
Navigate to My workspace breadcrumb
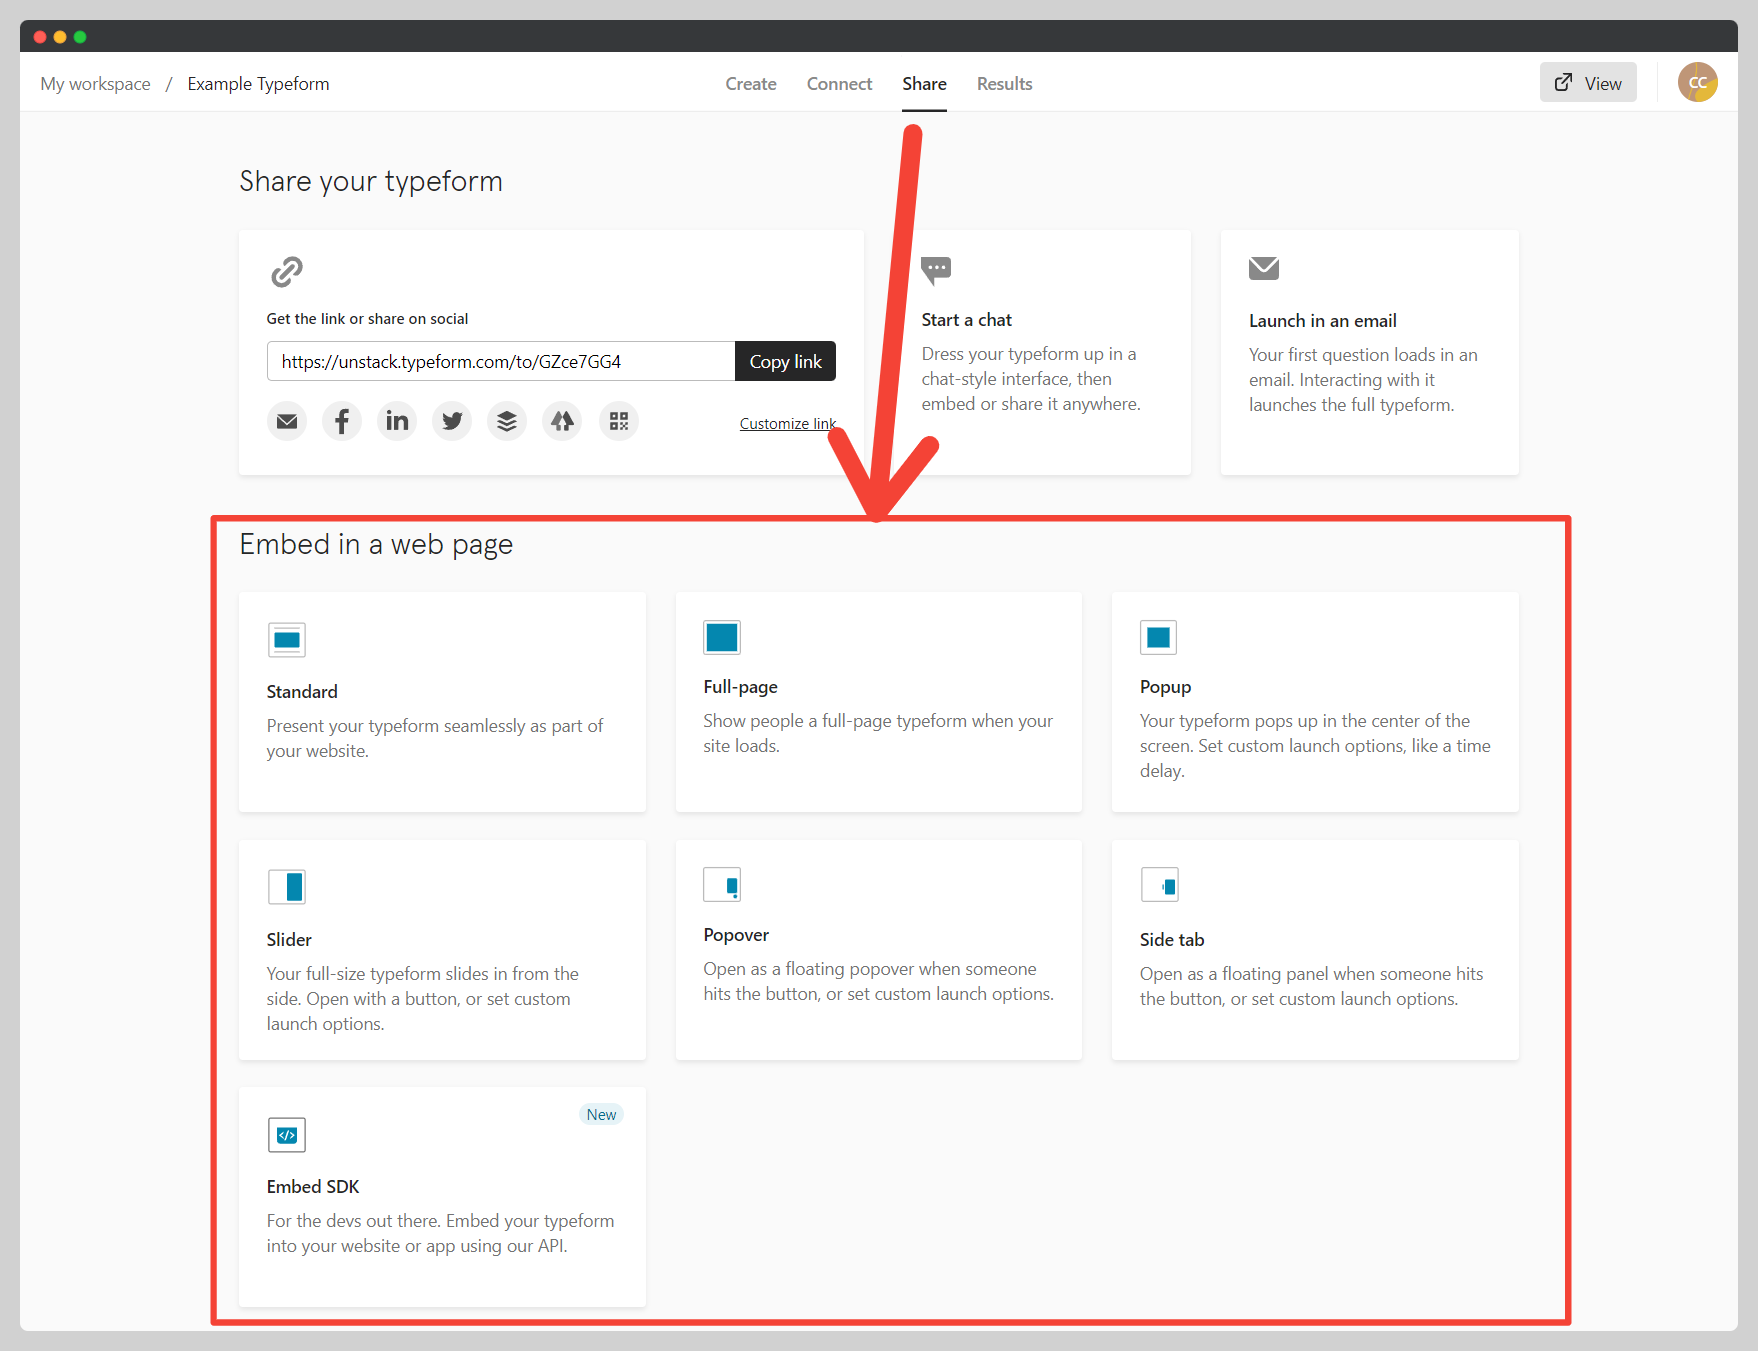pyautogui.click(x=95, y=84)
